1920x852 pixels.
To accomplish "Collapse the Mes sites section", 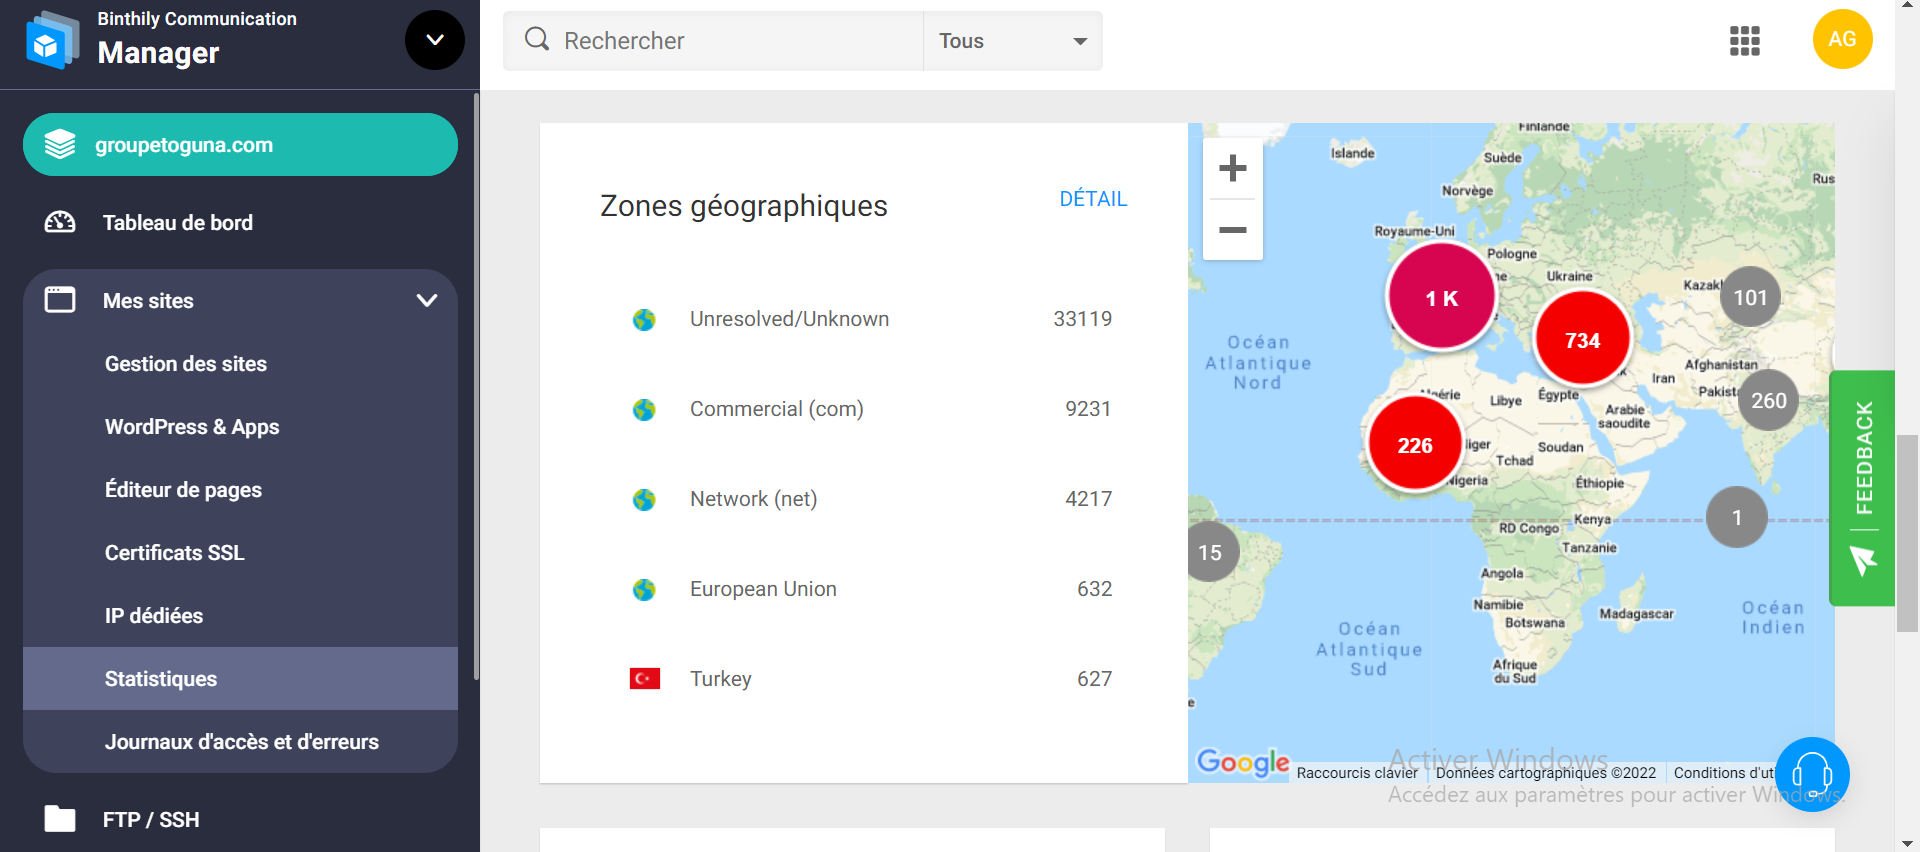I will pos(427,301).
